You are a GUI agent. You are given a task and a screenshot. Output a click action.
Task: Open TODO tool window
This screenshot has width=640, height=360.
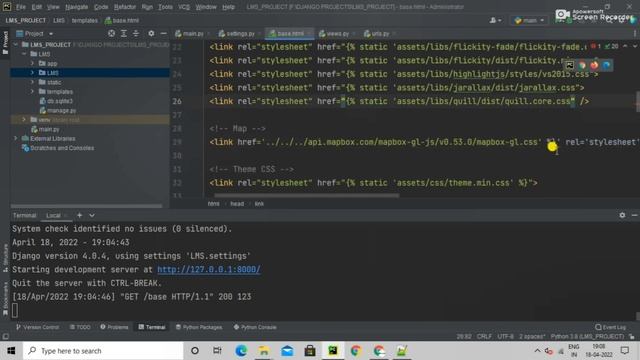pyautogui.click(x=80, y=327)
